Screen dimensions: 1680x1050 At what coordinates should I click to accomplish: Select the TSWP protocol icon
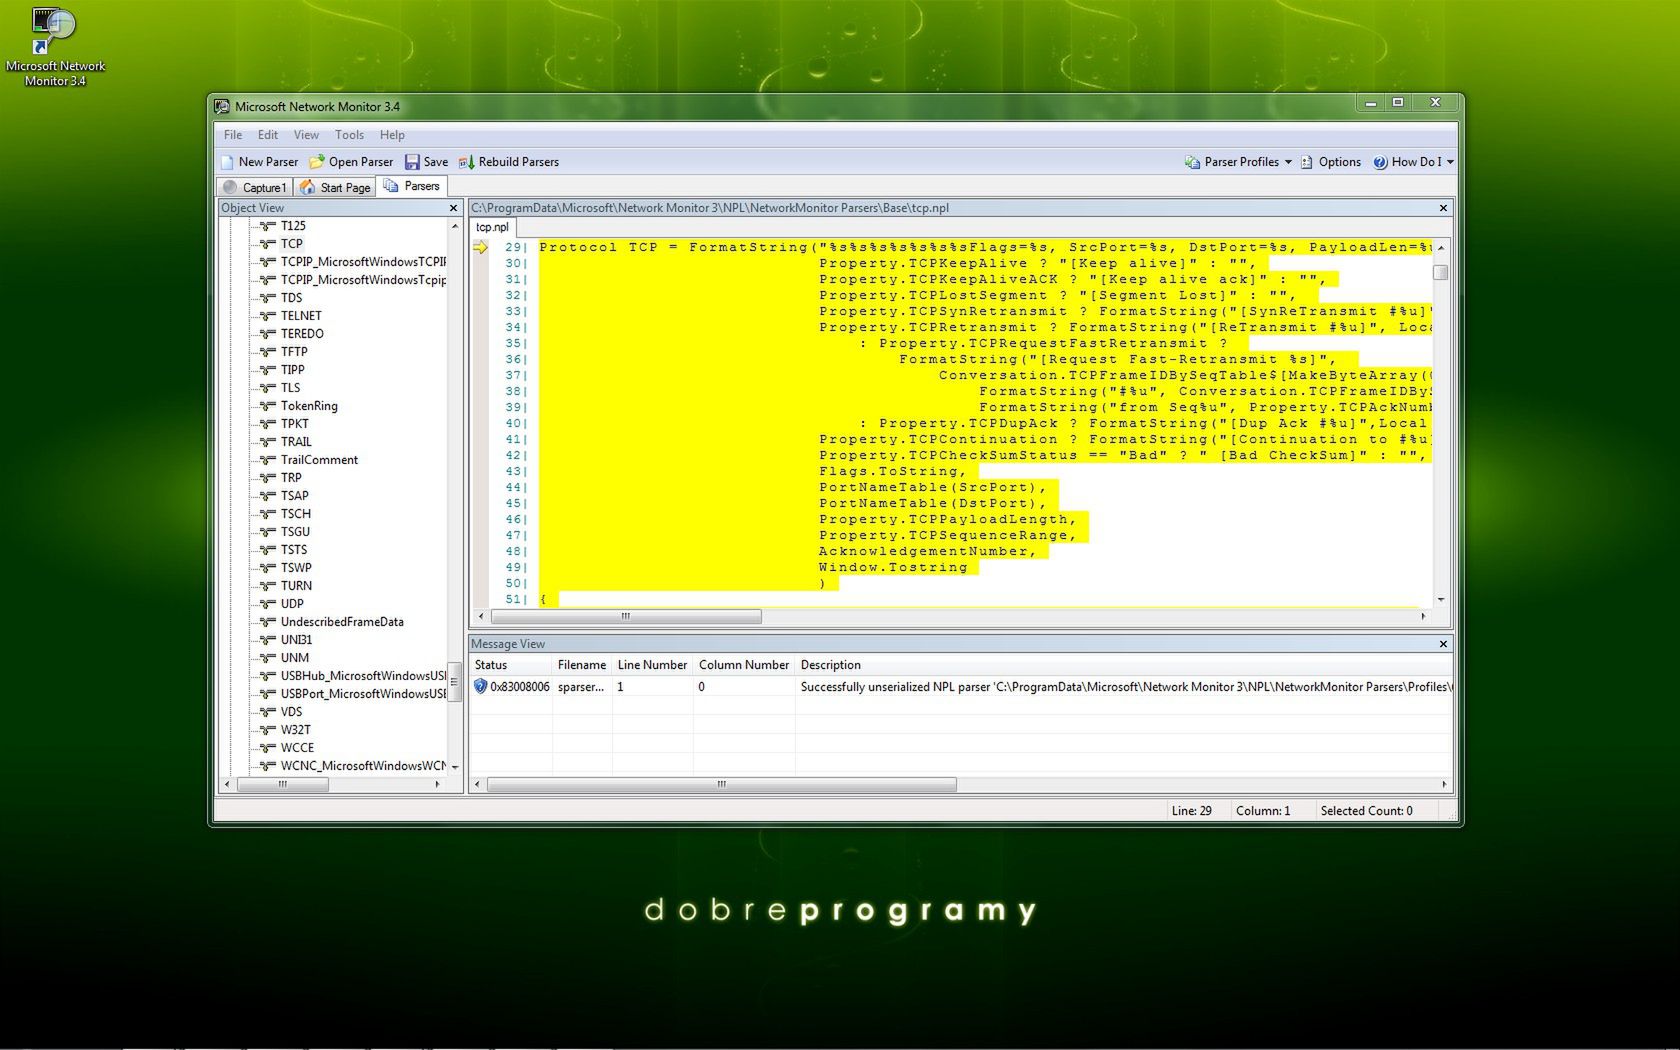[x=268, y=568]
